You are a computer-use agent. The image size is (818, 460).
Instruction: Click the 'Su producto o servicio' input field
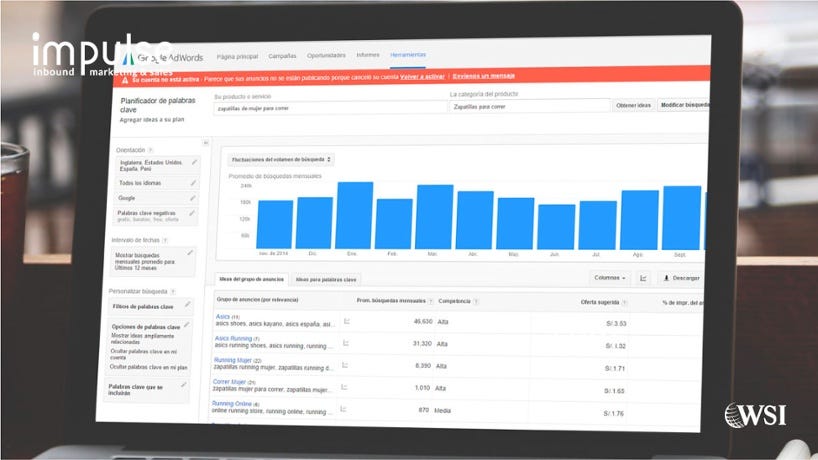point(331,108)
